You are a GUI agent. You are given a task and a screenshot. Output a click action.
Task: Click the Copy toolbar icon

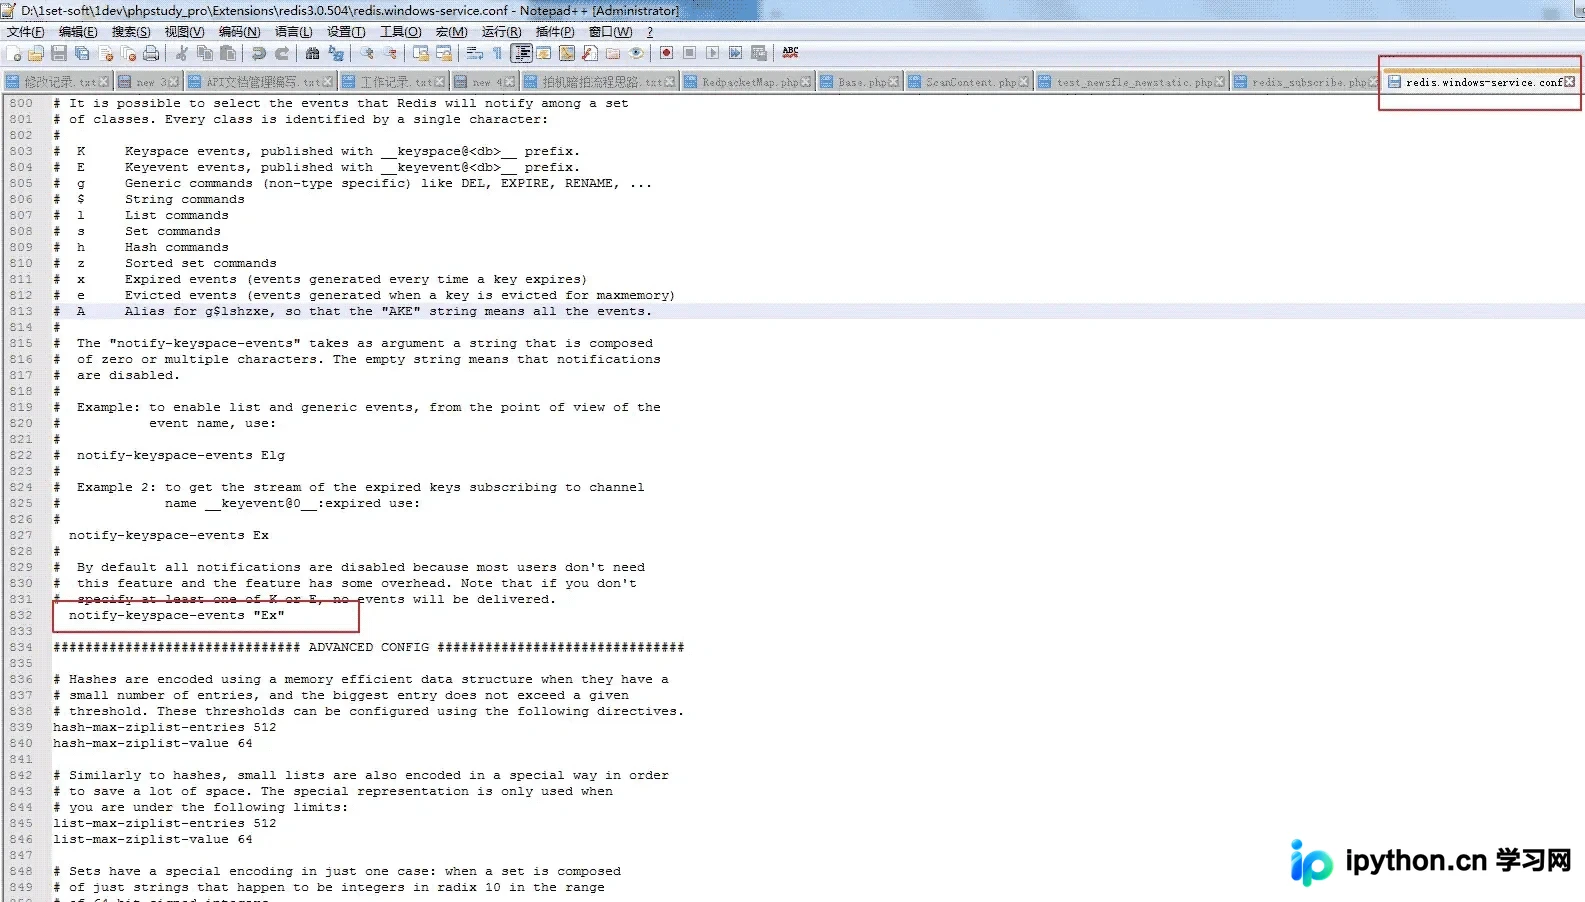click(x=205, y=53)
